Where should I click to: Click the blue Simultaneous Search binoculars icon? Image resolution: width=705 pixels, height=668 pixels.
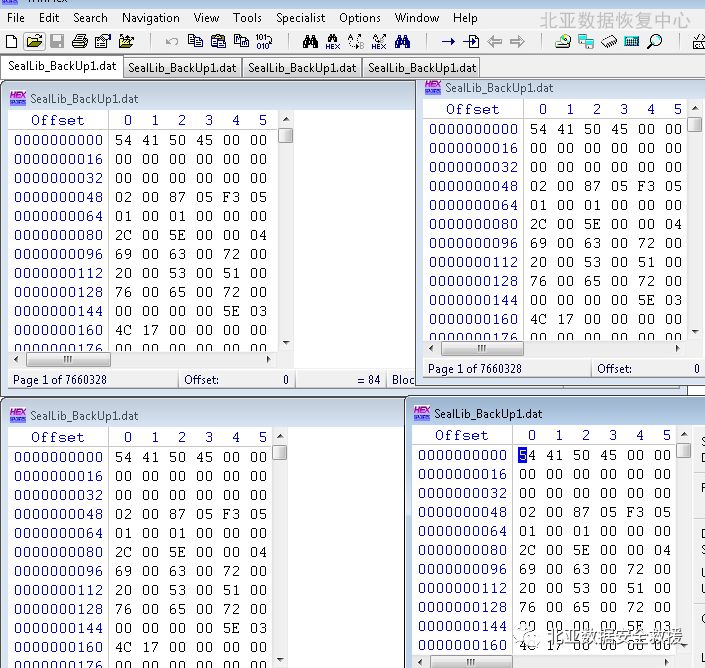pos(402,41)
